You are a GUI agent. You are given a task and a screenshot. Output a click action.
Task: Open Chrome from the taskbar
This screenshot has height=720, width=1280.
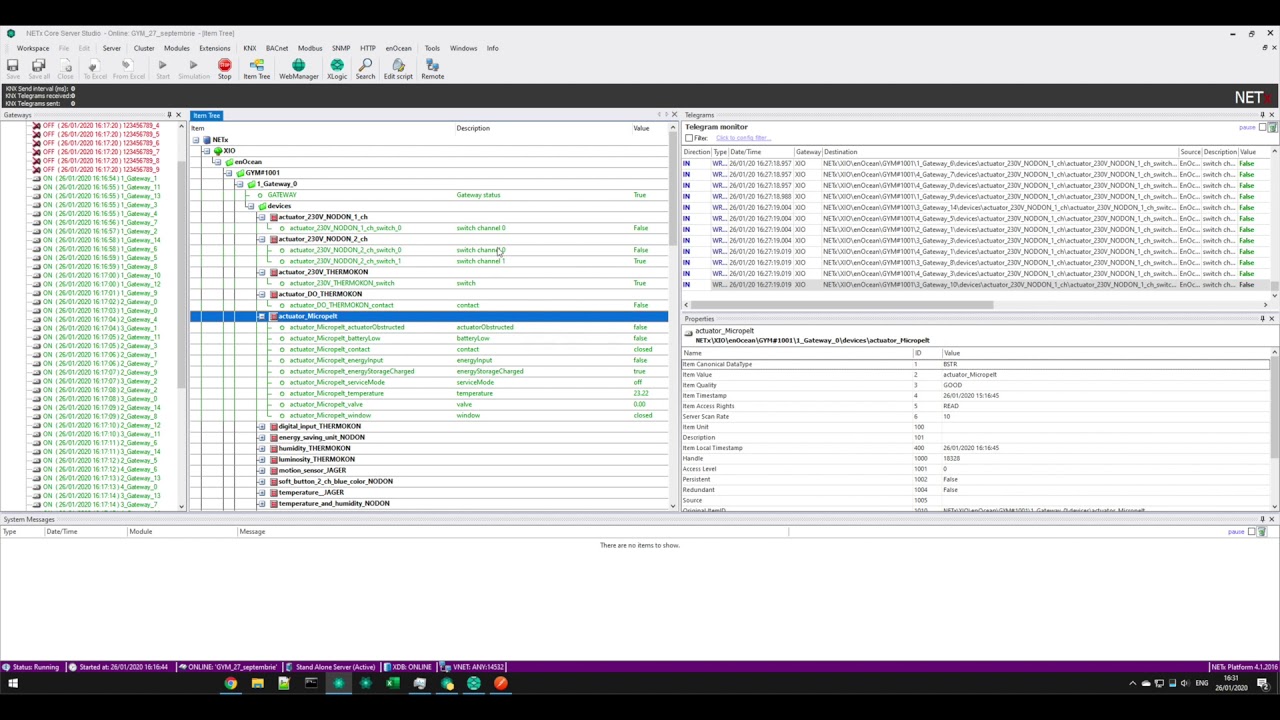(230, 684)
